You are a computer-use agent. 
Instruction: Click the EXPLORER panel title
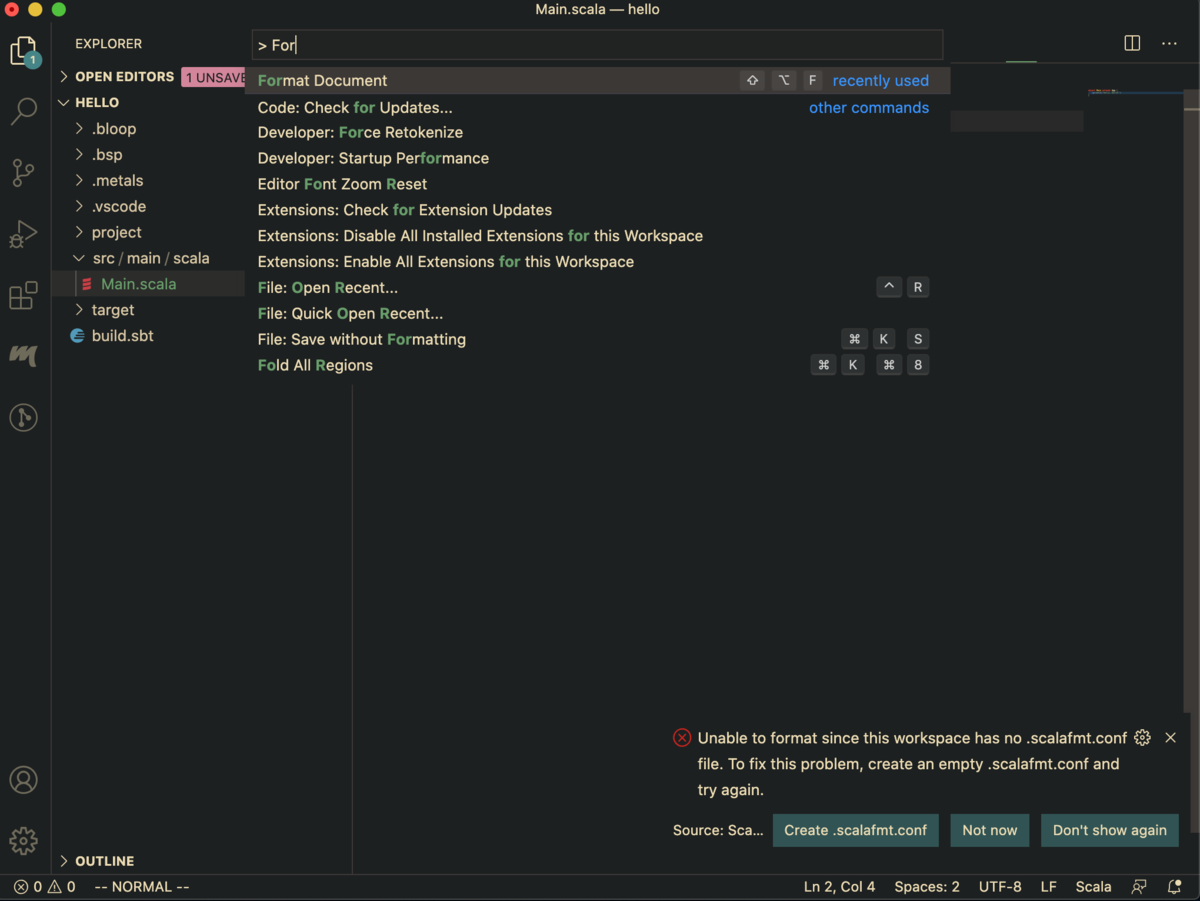click(109, 44)
